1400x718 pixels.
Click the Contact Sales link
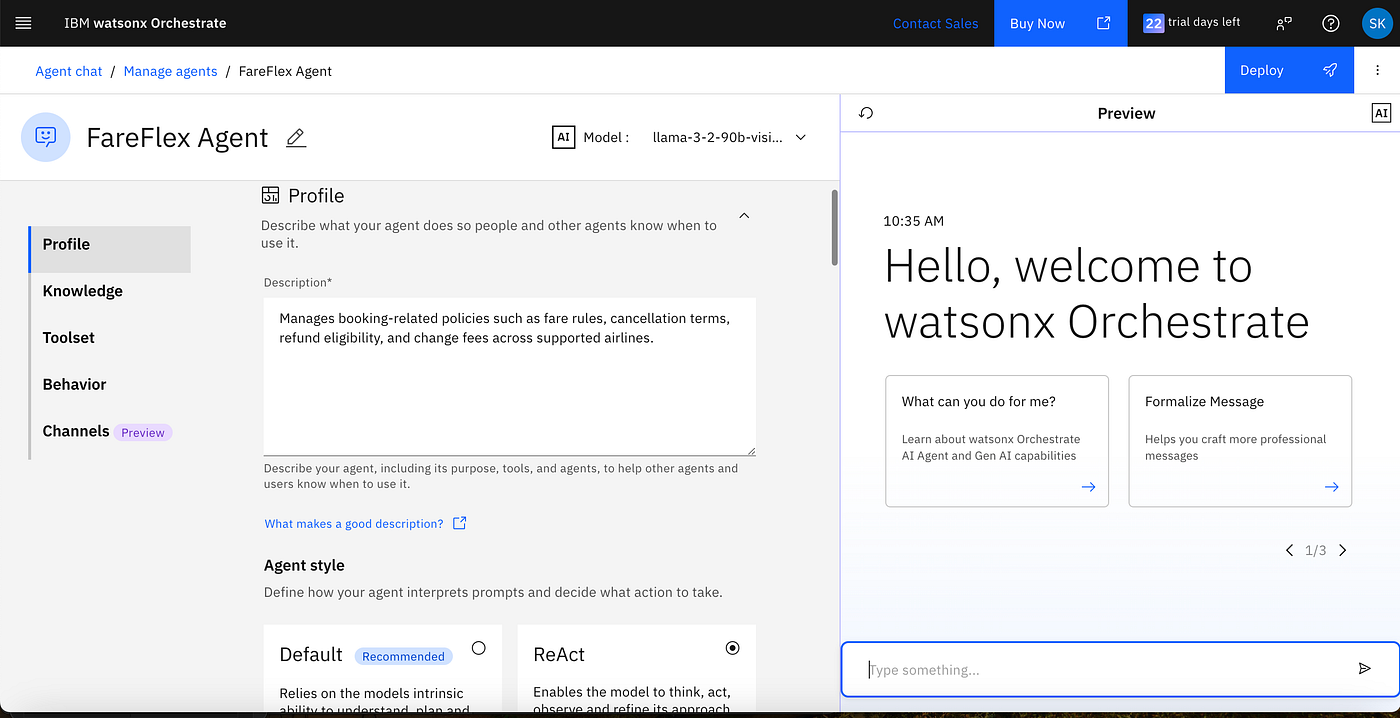click(935, 23)
